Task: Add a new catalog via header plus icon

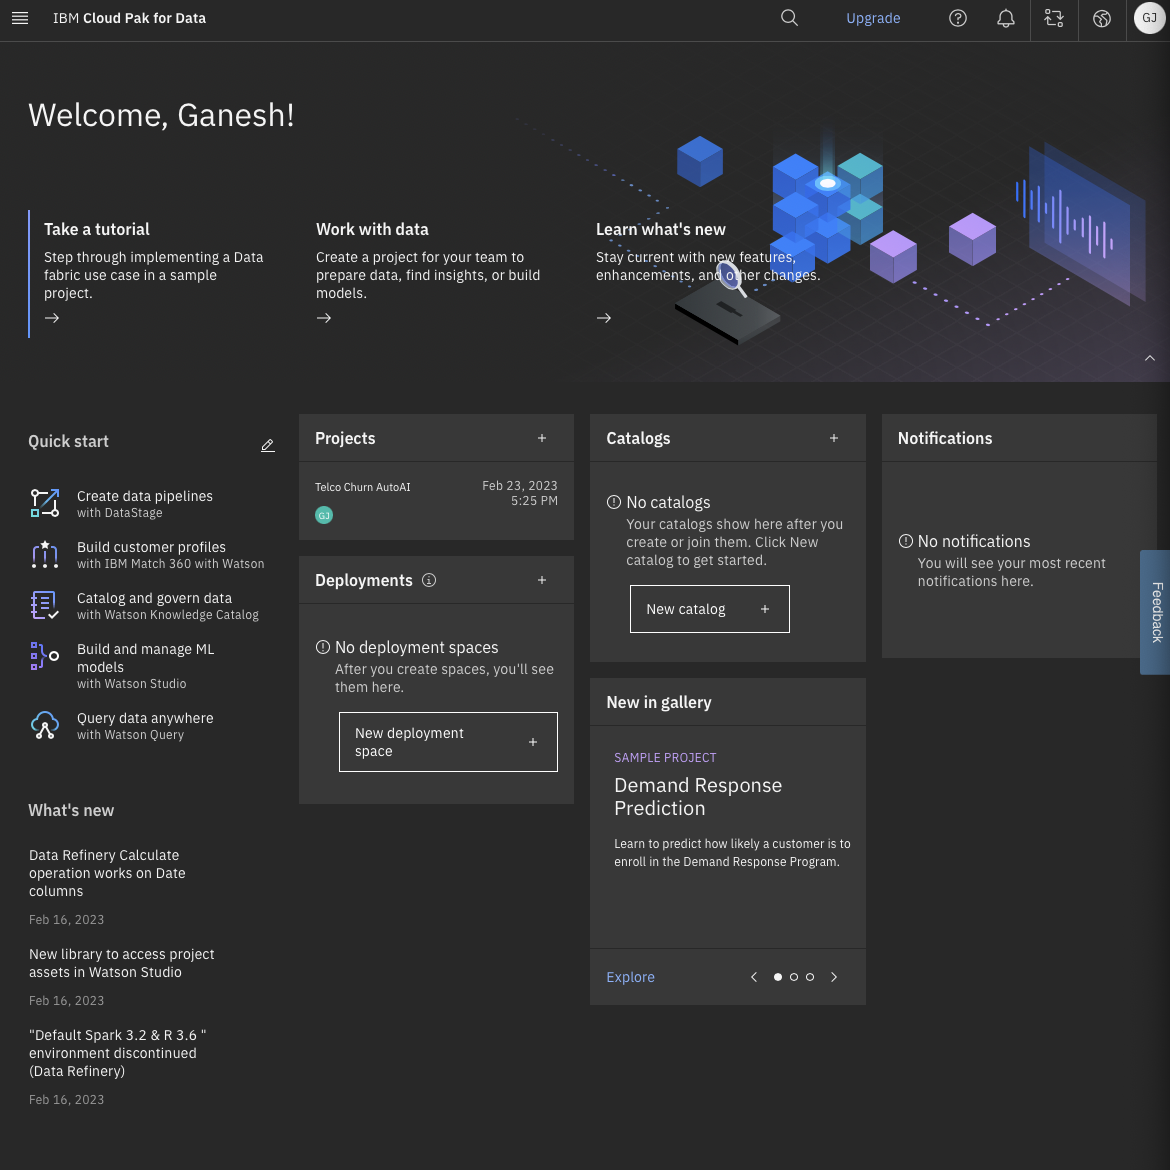Action: [x=833, y=438]
